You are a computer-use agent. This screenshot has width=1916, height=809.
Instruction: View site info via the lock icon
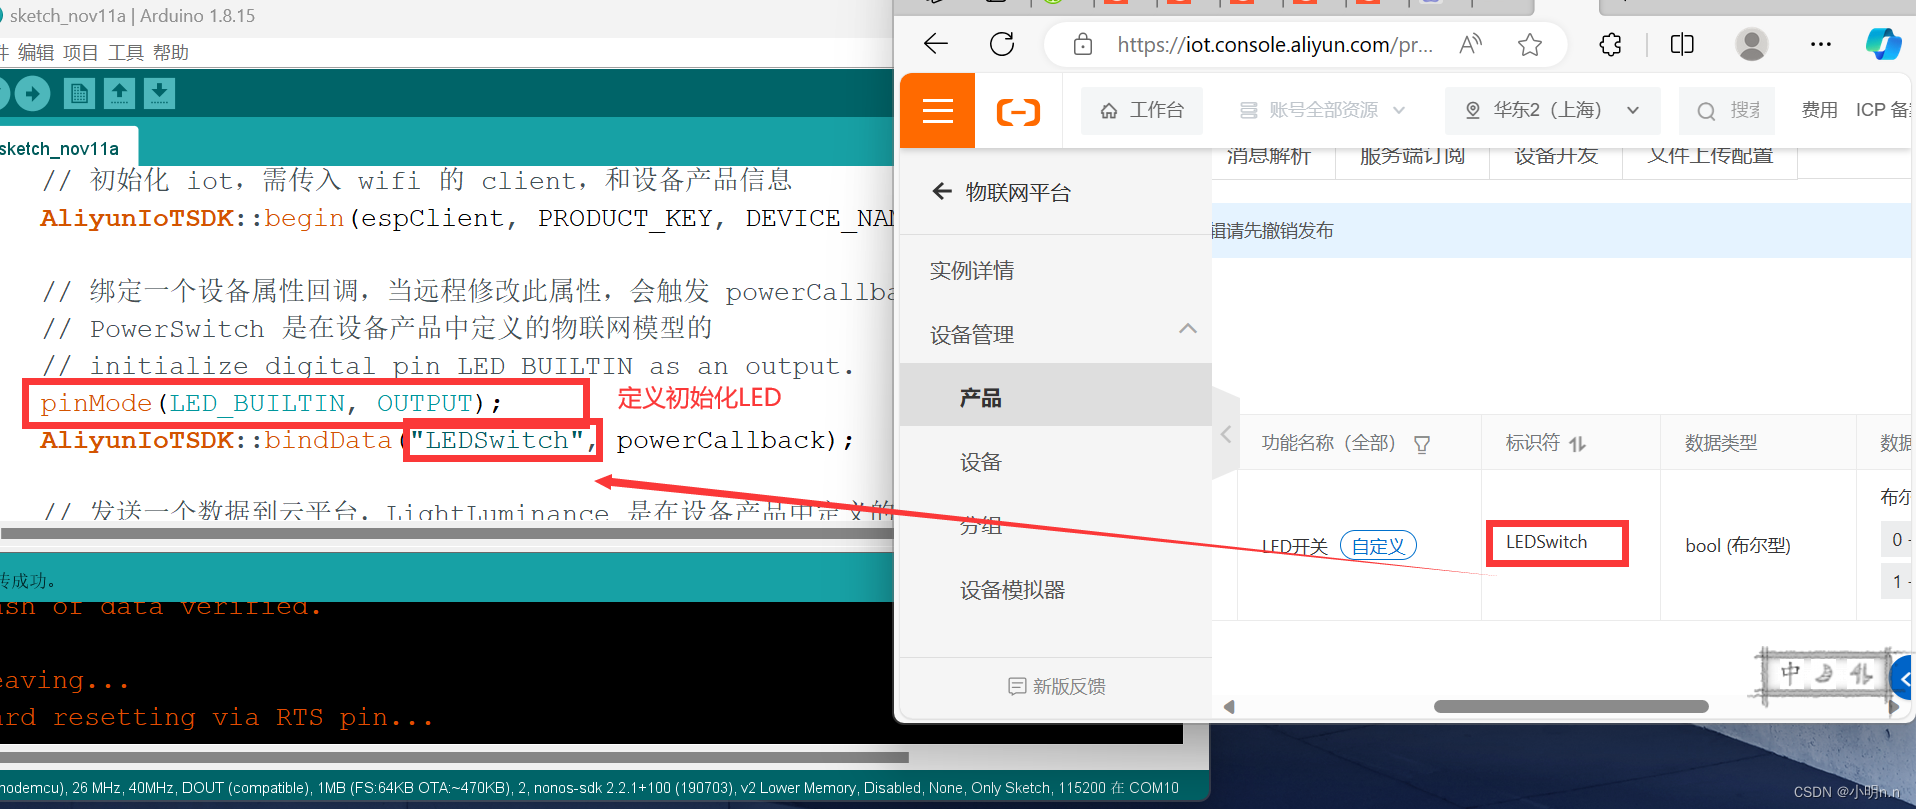(1083, 45)
